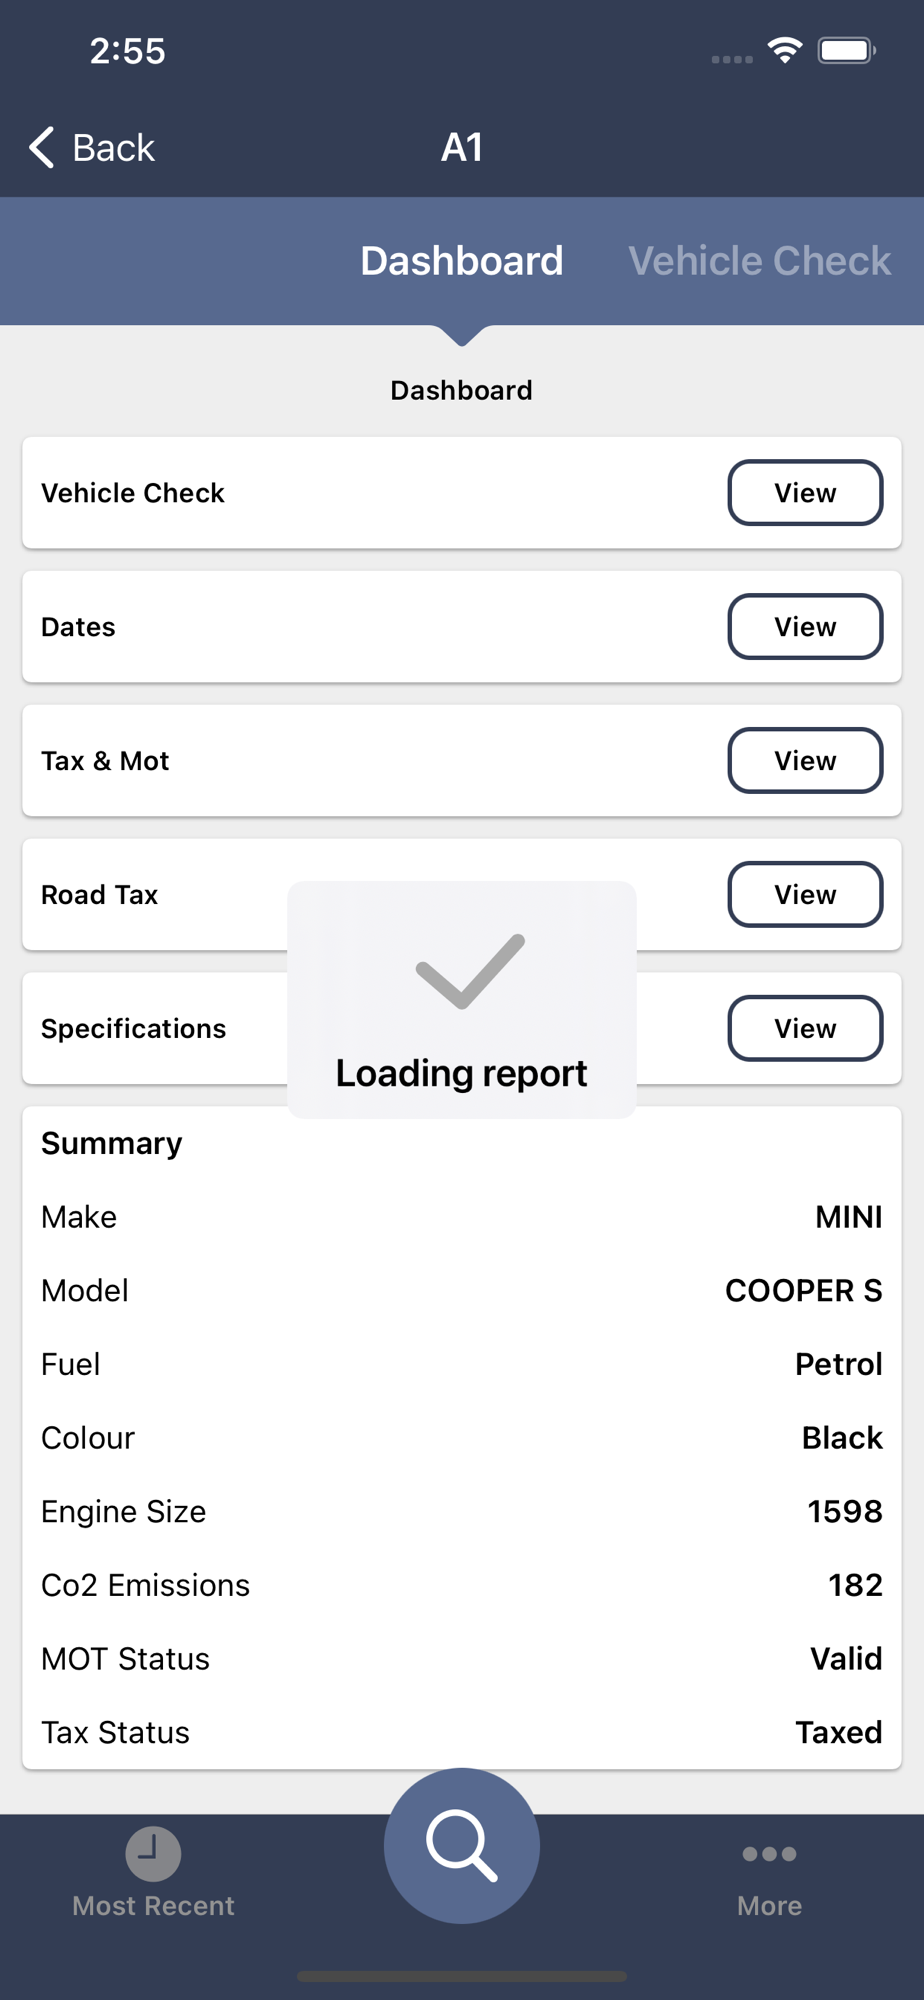Viewport: 924px width, 2000px height.
Task: Switch to the Vehicle Check tab
Action: coord(759,261)
